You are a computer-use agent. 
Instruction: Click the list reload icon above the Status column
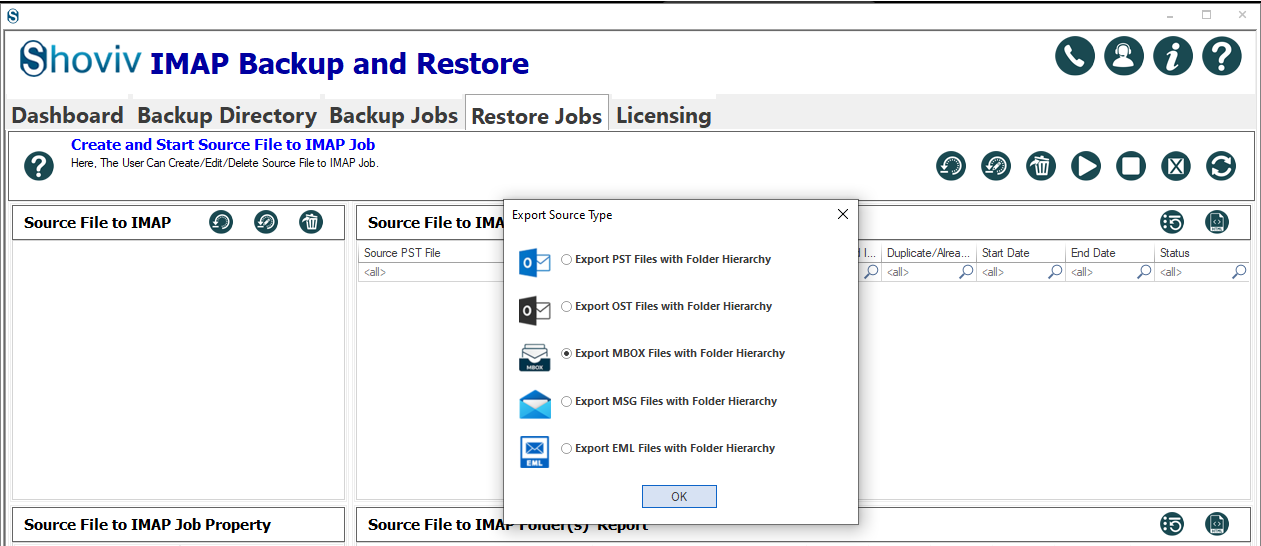coord(1172,222)
